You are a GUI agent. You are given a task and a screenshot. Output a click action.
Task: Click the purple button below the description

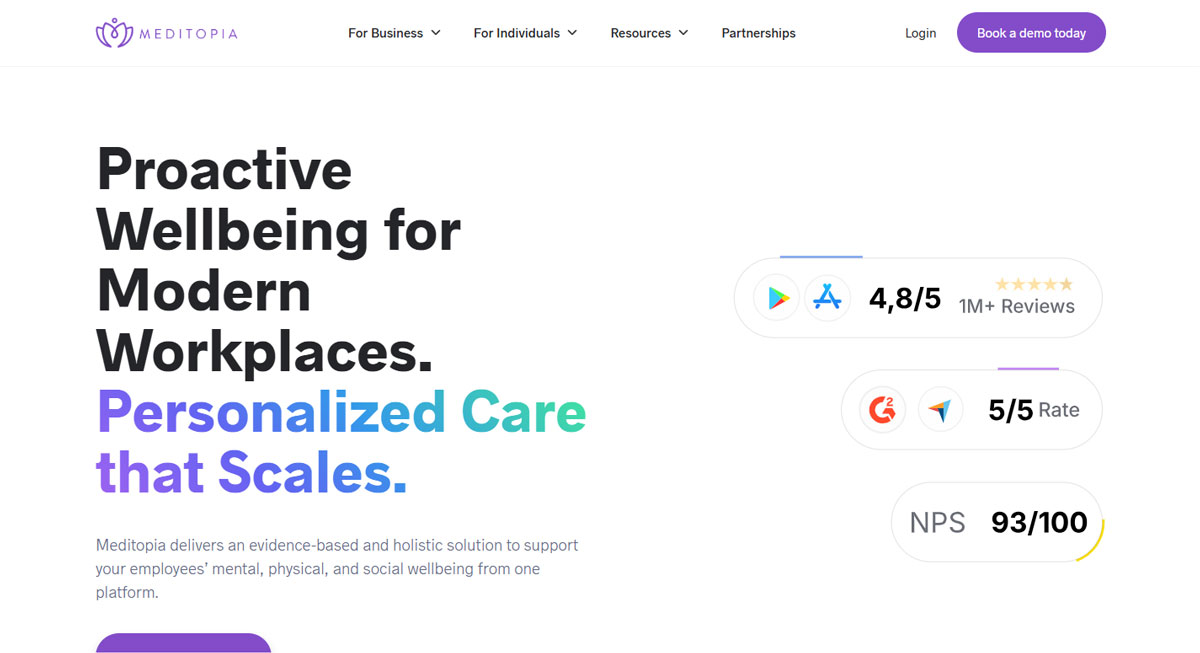click(x=183, y=643)
